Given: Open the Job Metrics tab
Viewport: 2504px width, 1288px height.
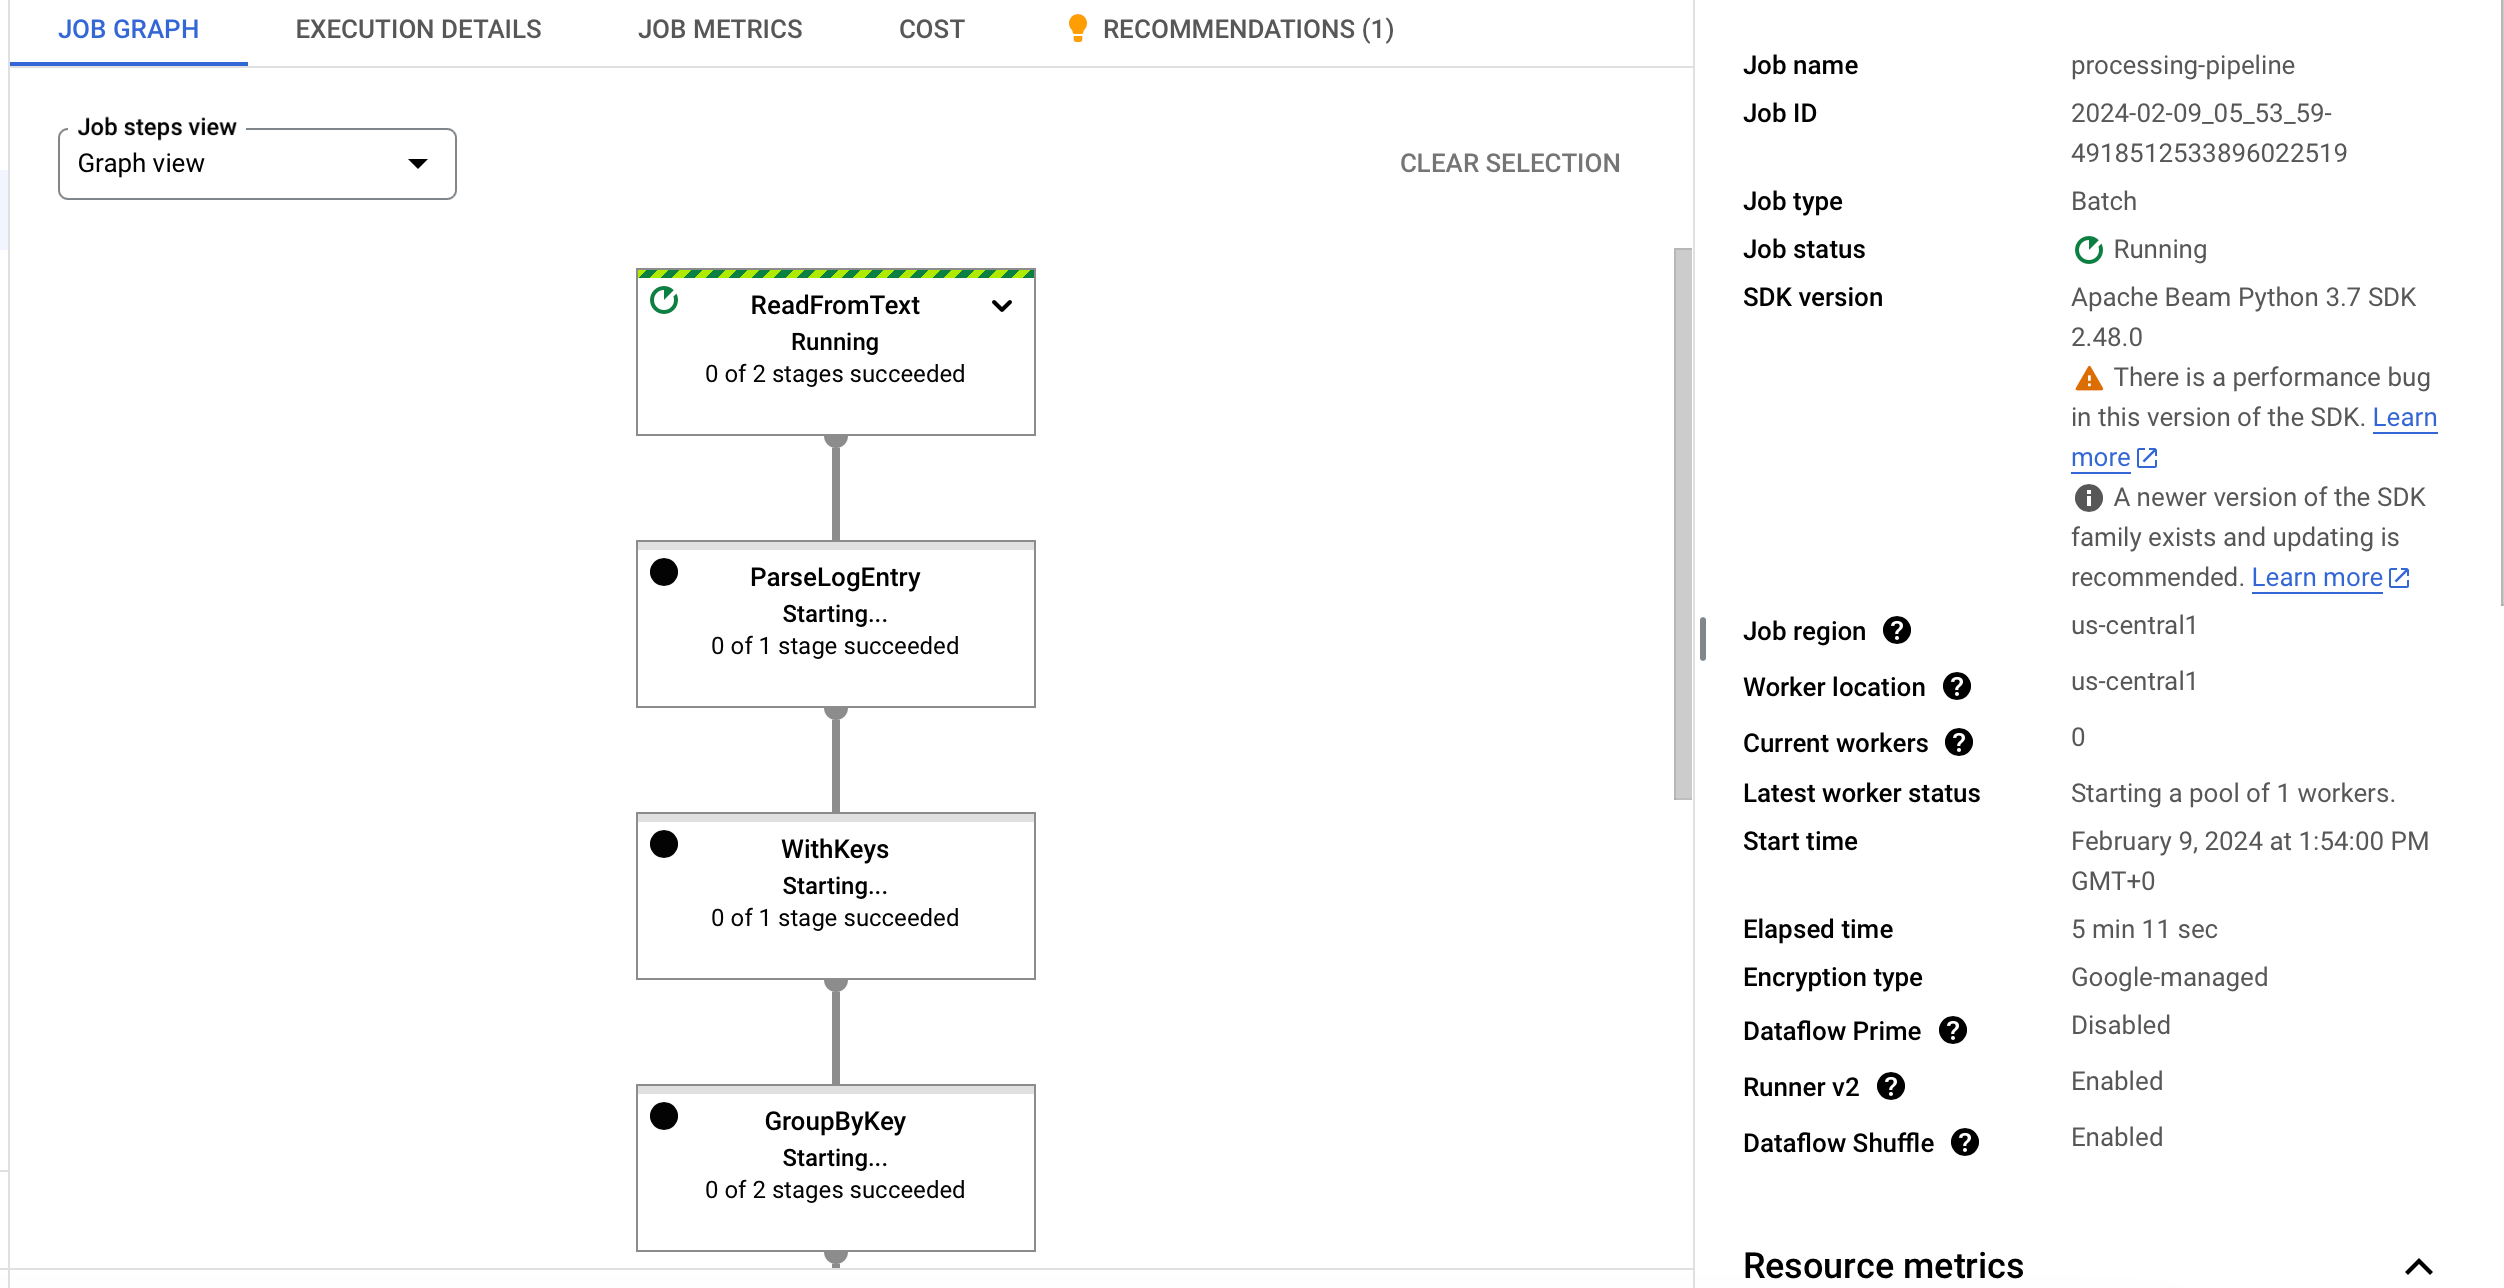Looking at the screenshot, I should [720, 30].
